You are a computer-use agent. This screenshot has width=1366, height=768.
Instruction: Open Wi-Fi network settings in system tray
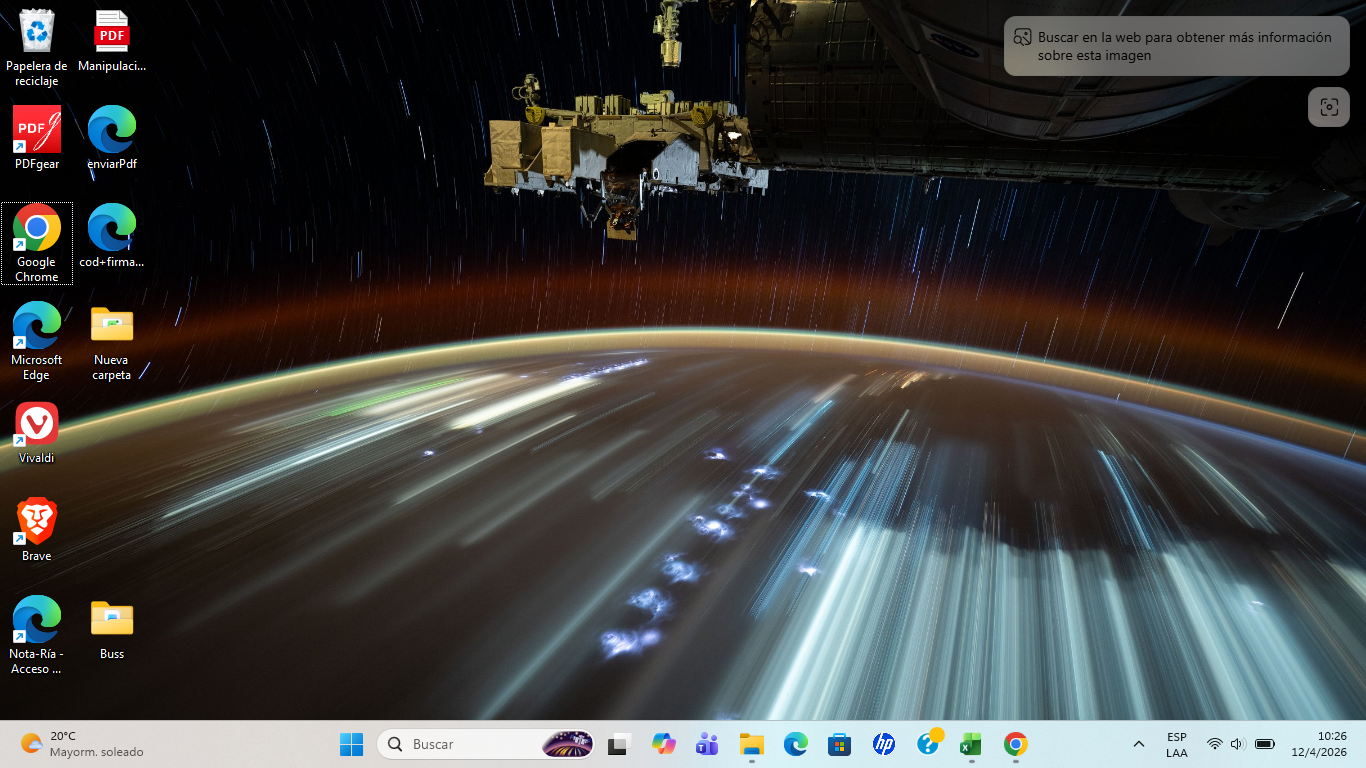(x=1214, y=744)
